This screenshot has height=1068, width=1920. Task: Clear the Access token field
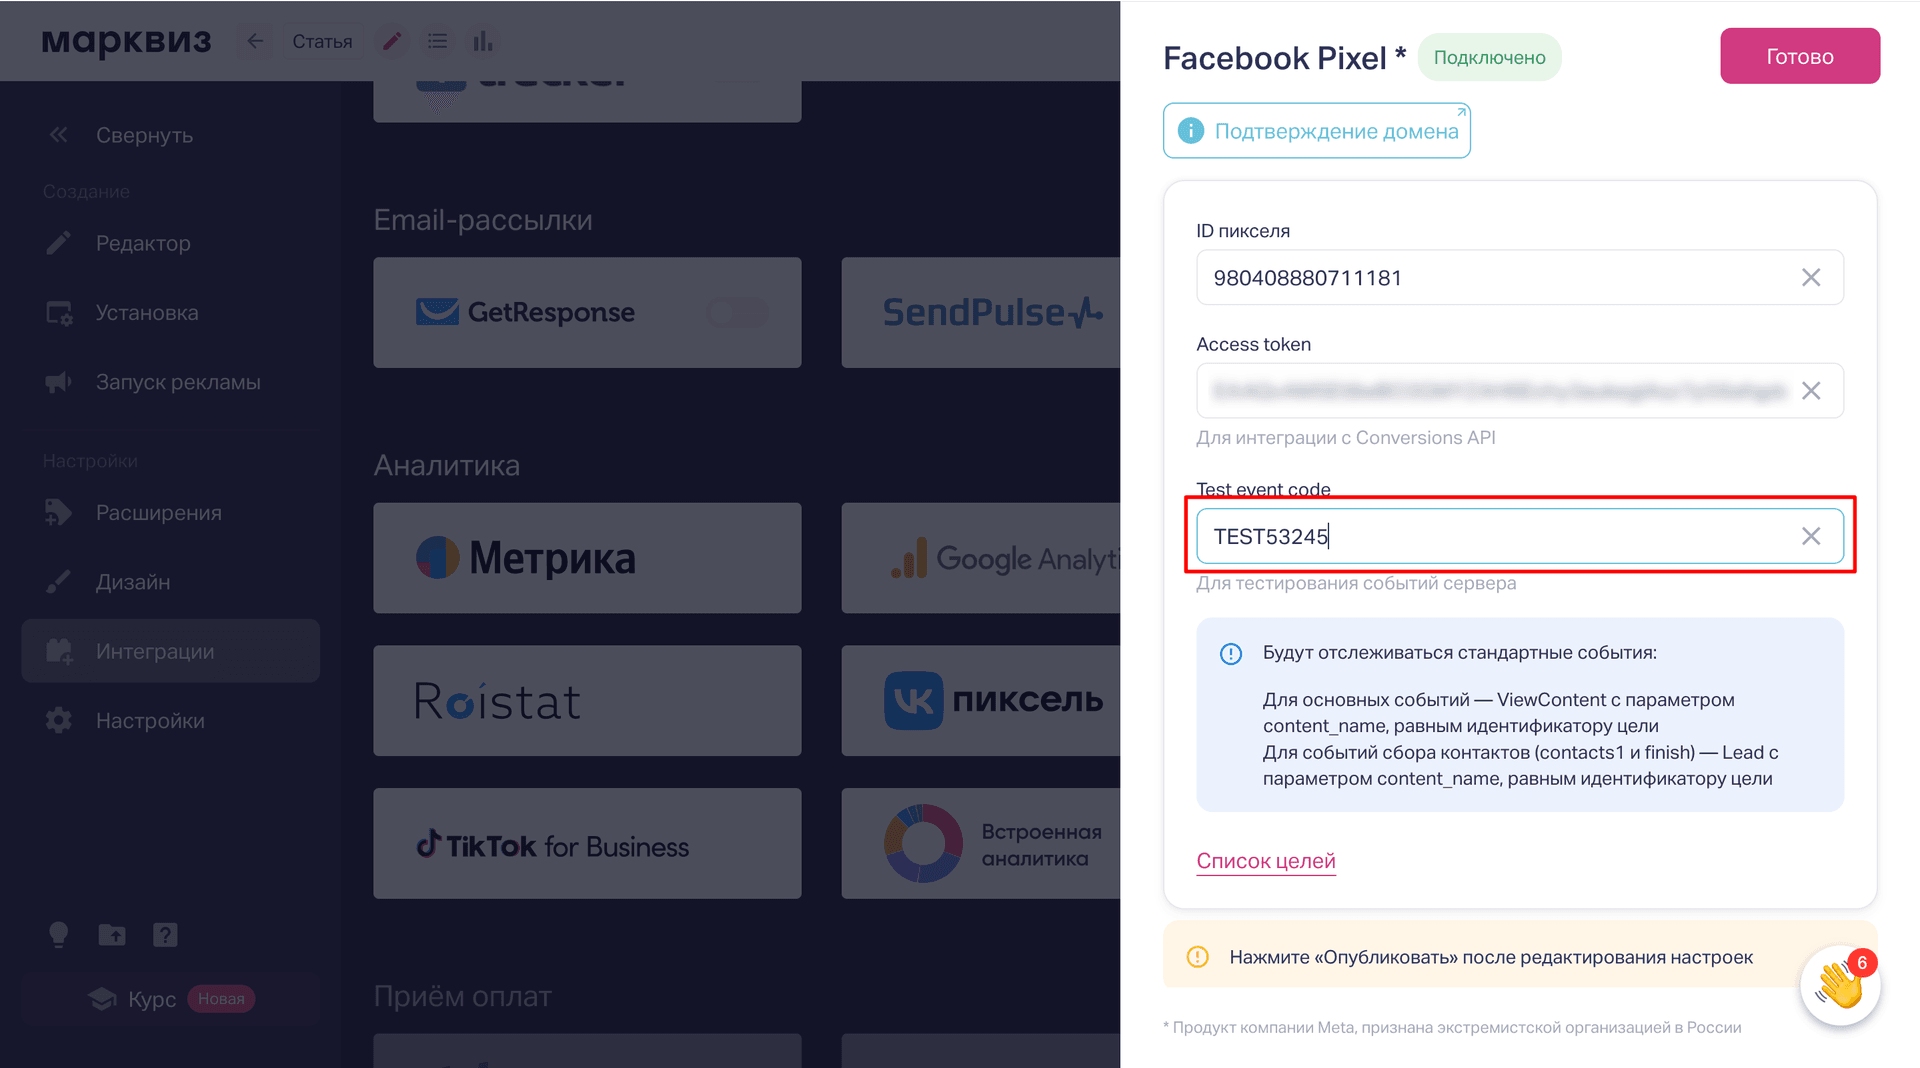coord(1810,391)
